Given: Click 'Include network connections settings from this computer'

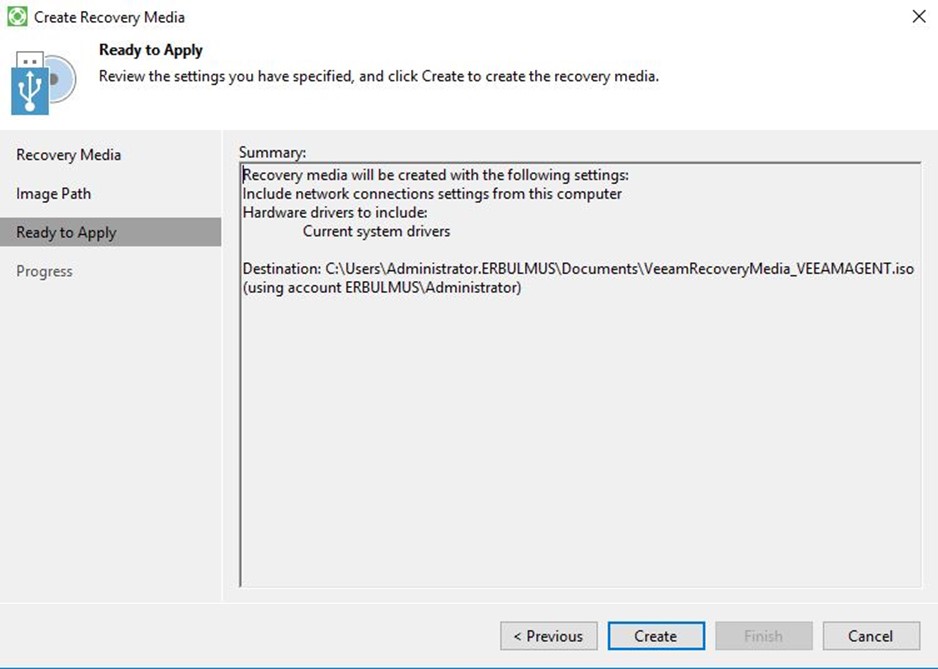Looking at the screenshot, I should [x=432, y=194].
